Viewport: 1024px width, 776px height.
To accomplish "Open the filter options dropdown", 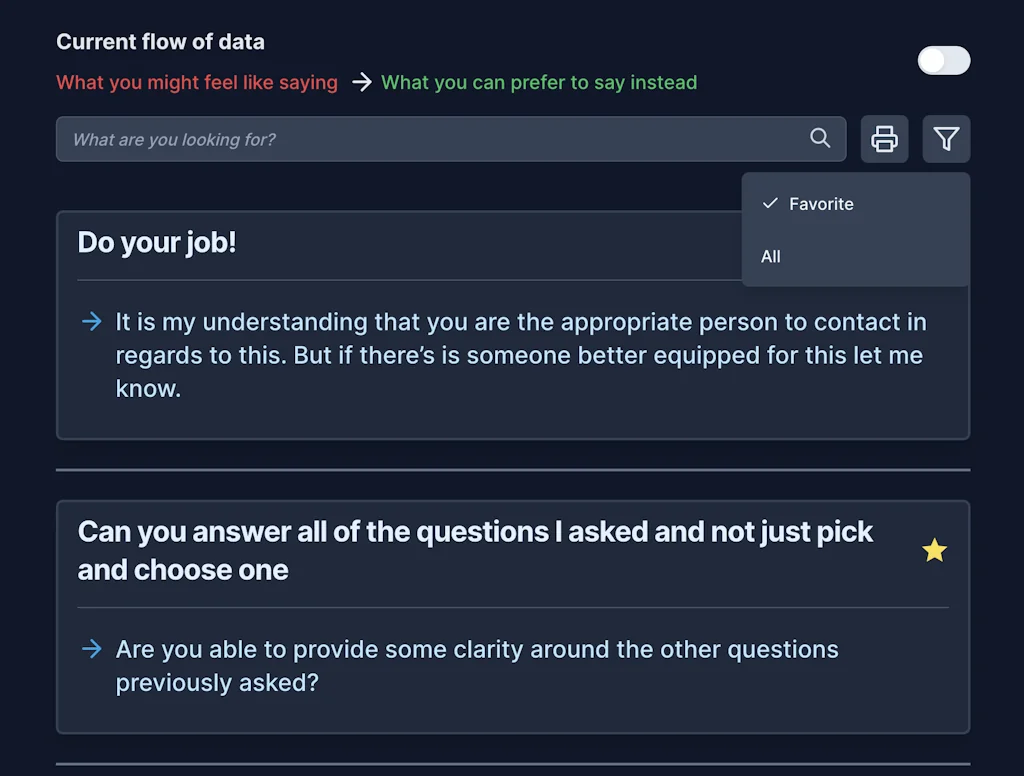I will click(x=946, y=139).
